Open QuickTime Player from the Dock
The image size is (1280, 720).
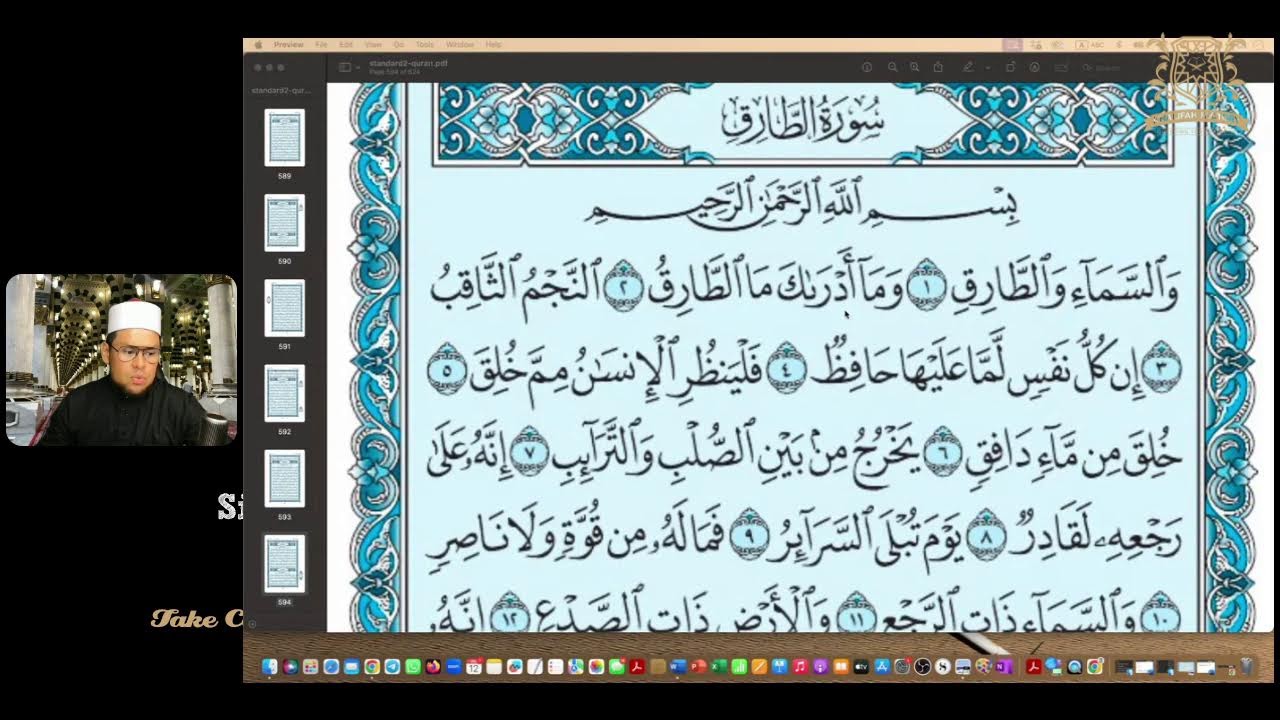coord(1075,667)
